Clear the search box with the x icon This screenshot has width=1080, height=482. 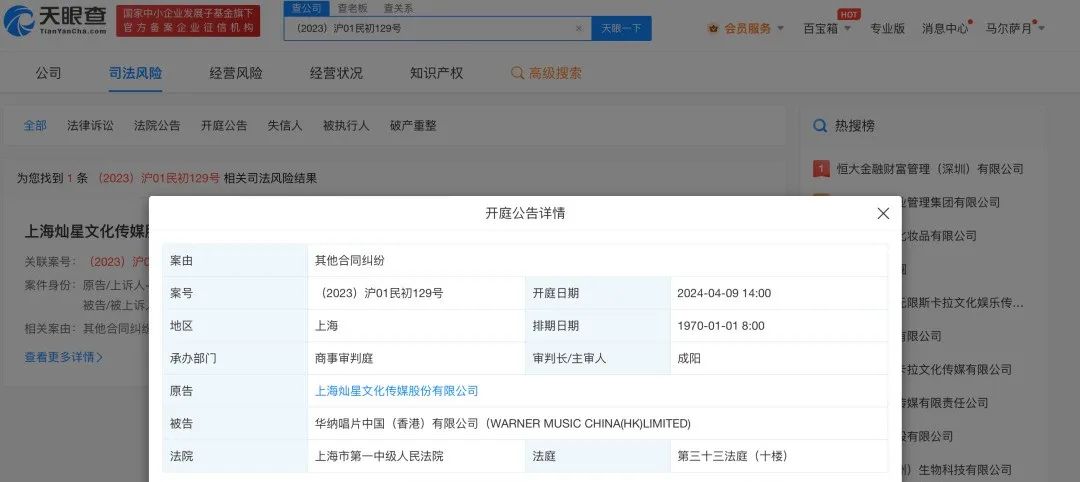(x=578, y=29)
